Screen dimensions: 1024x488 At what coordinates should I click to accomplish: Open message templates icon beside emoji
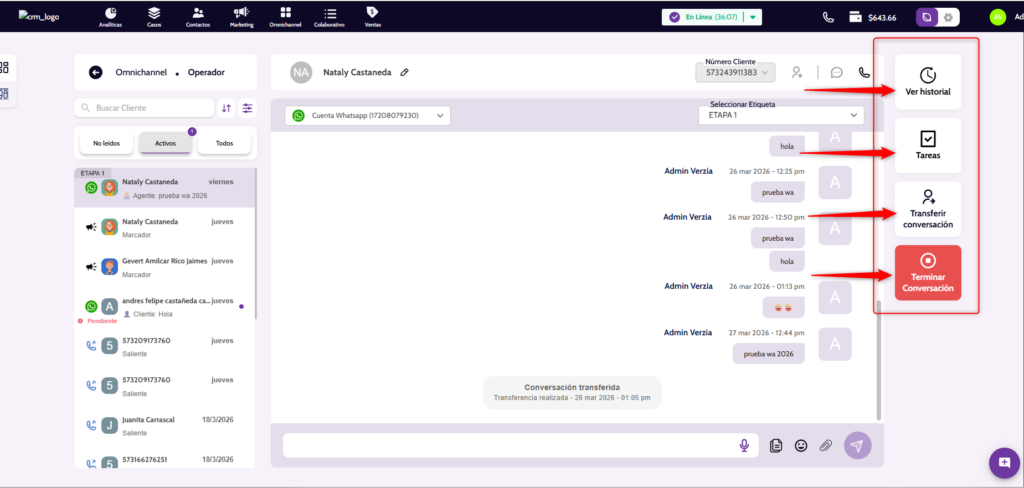tap(776, 446)
